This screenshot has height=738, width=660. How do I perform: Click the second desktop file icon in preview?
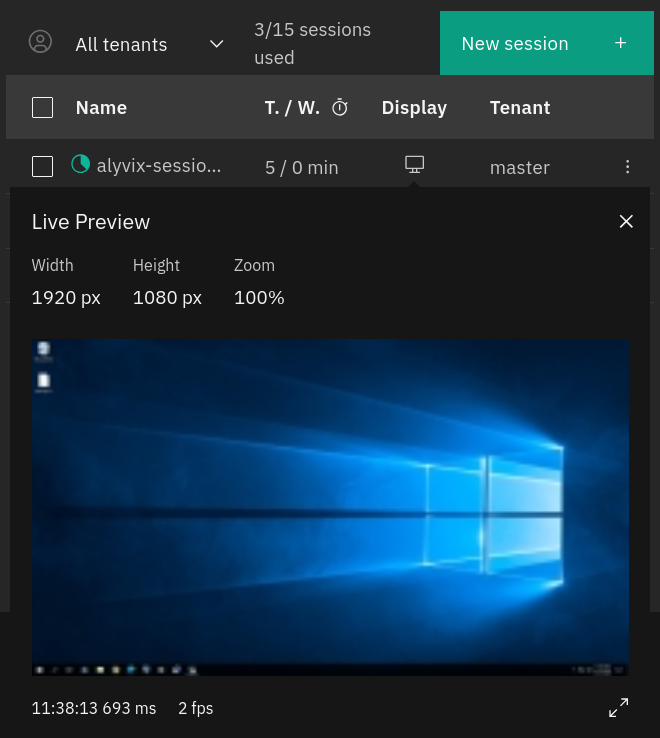click(44, 382)
